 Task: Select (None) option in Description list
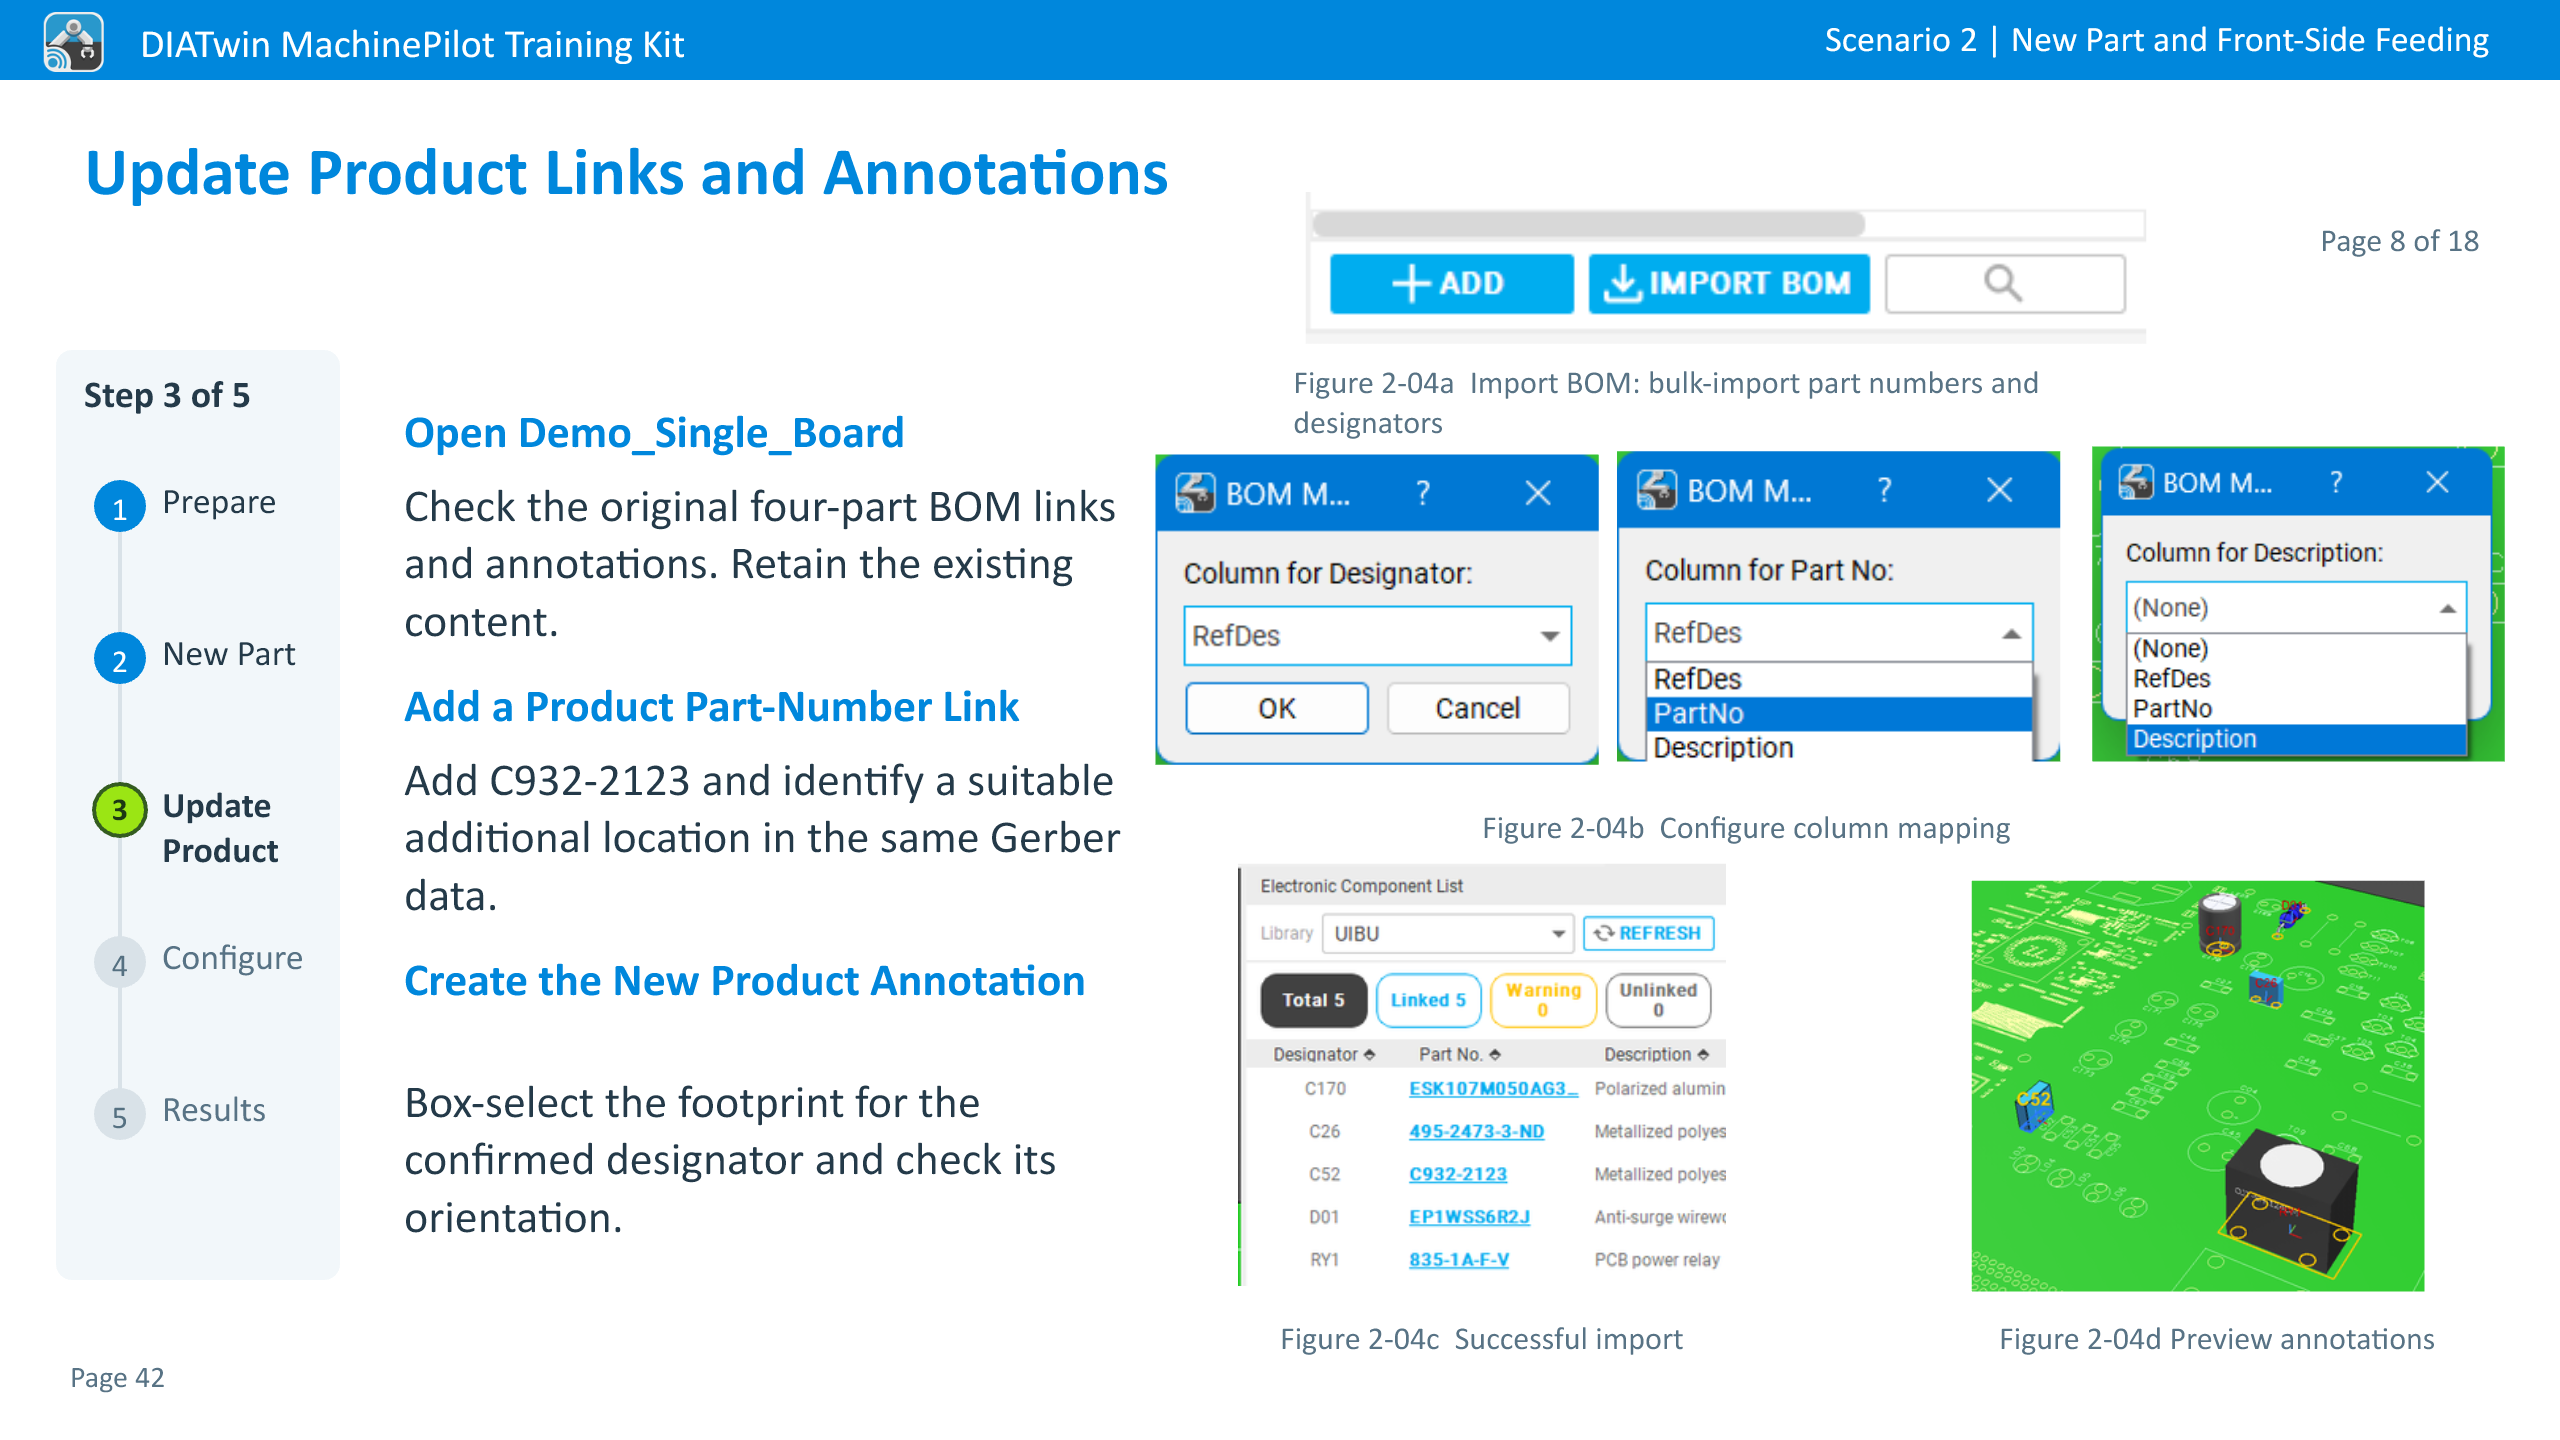pyautogui.click(x=2296, y=649)
